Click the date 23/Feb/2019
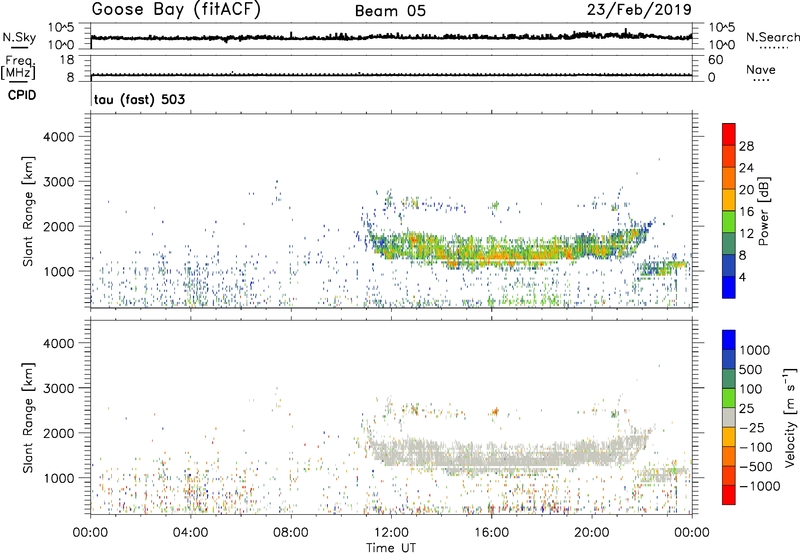Image resolution: width=800 pixels, height=554 pixels. (x=639, y=9)
